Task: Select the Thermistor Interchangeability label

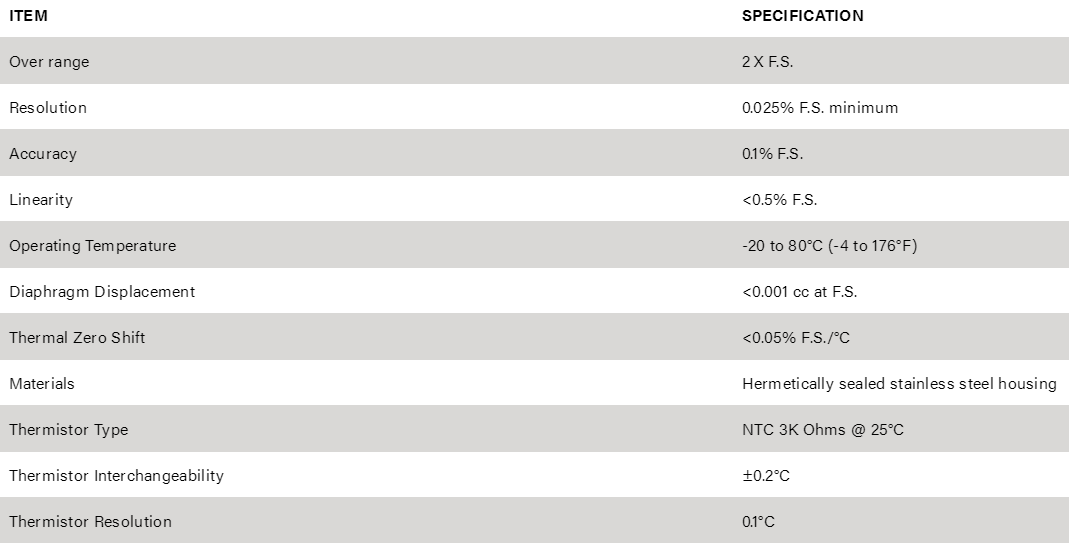Action: (117, 476)
